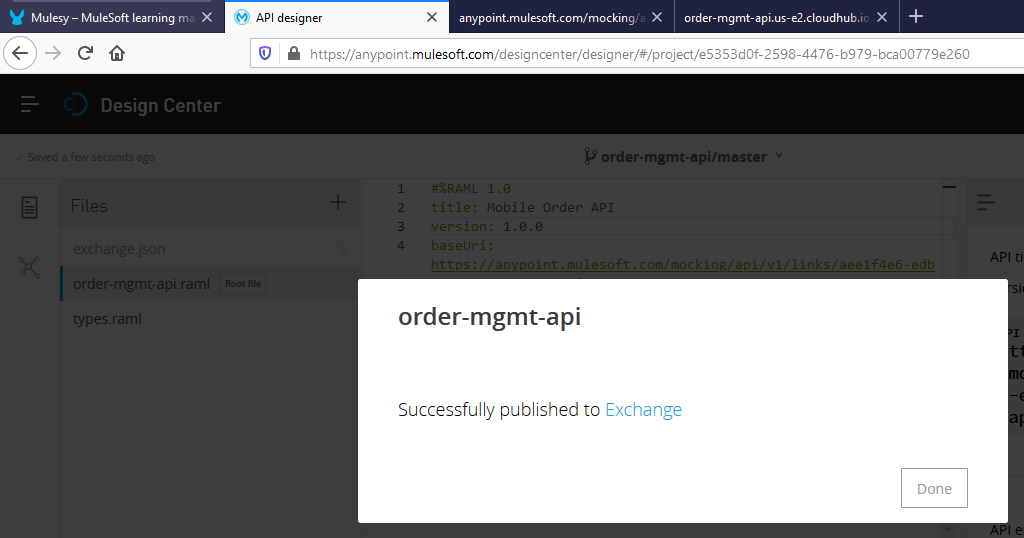
Task: Open tracking protection shield icon
Action: click(265, 54)
